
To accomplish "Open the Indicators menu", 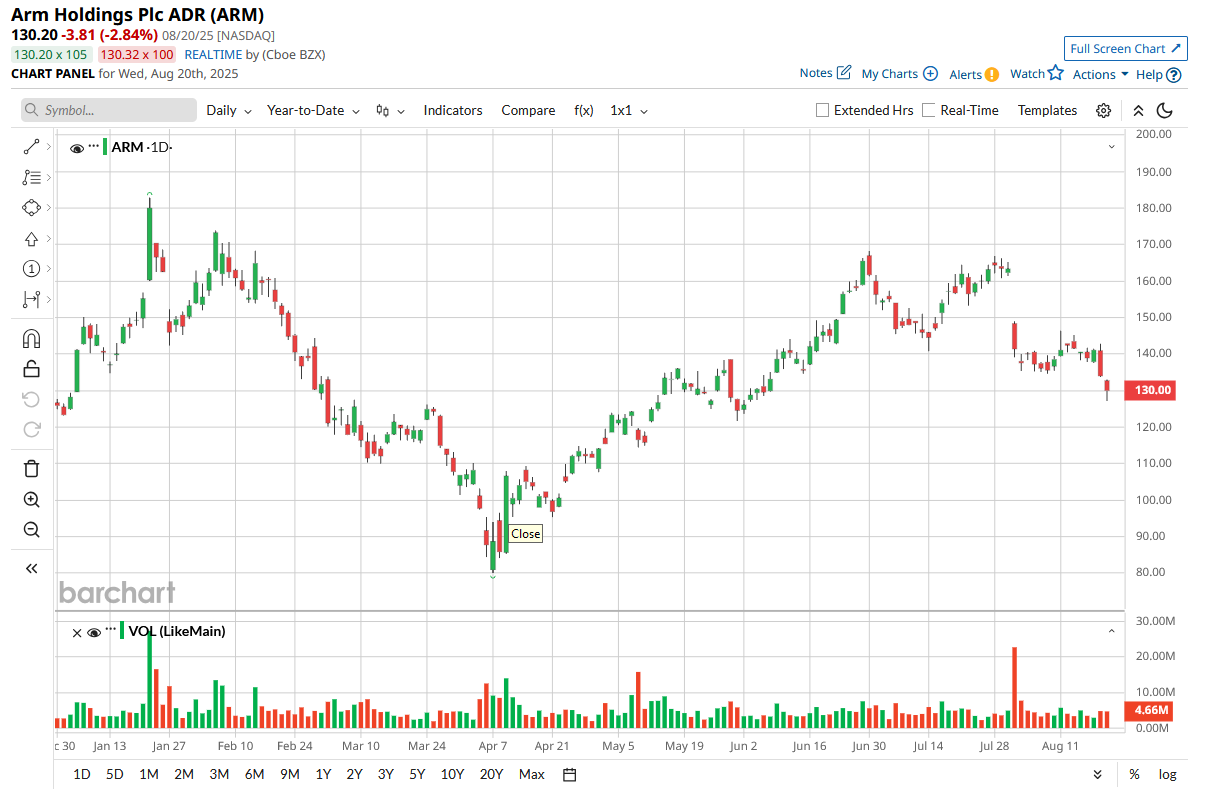I will tap(453, 111).
